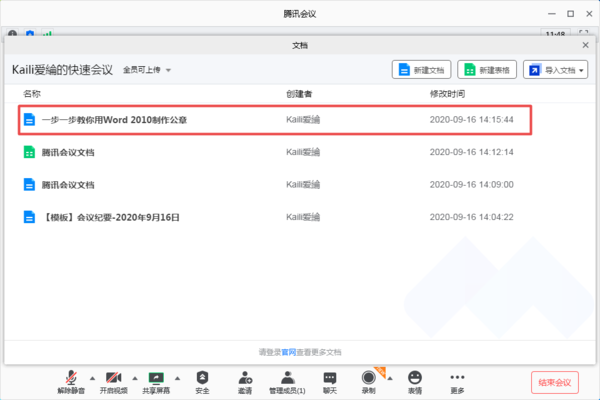The width and height of the screenshot is (600, 400).
Task: Turn on video camera icon
Action: [x=114, y=378]
